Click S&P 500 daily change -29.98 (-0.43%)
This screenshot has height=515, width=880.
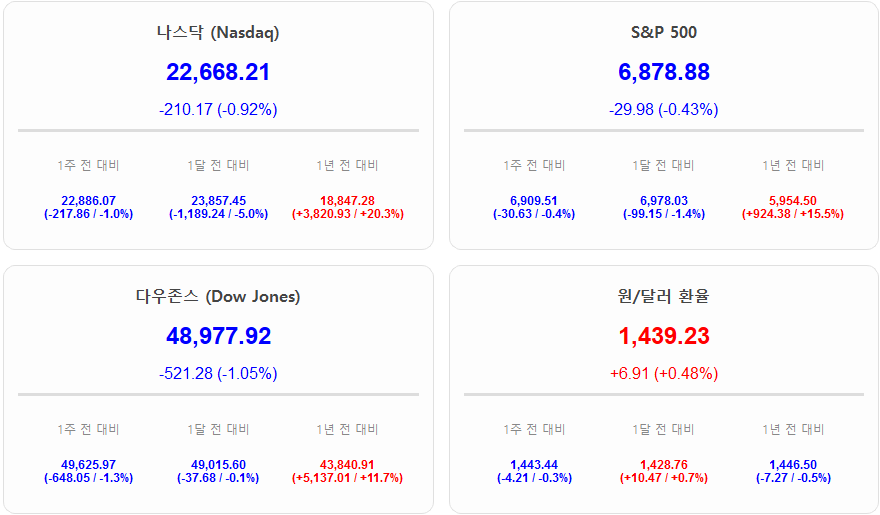[x=663, y=109]
